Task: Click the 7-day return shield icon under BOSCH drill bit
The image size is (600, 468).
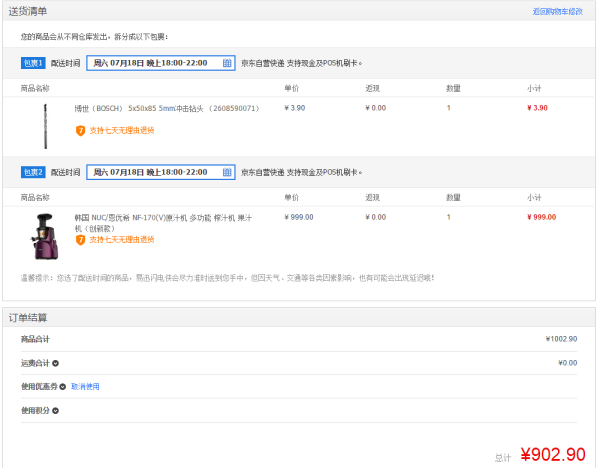Action: (80, 130)
